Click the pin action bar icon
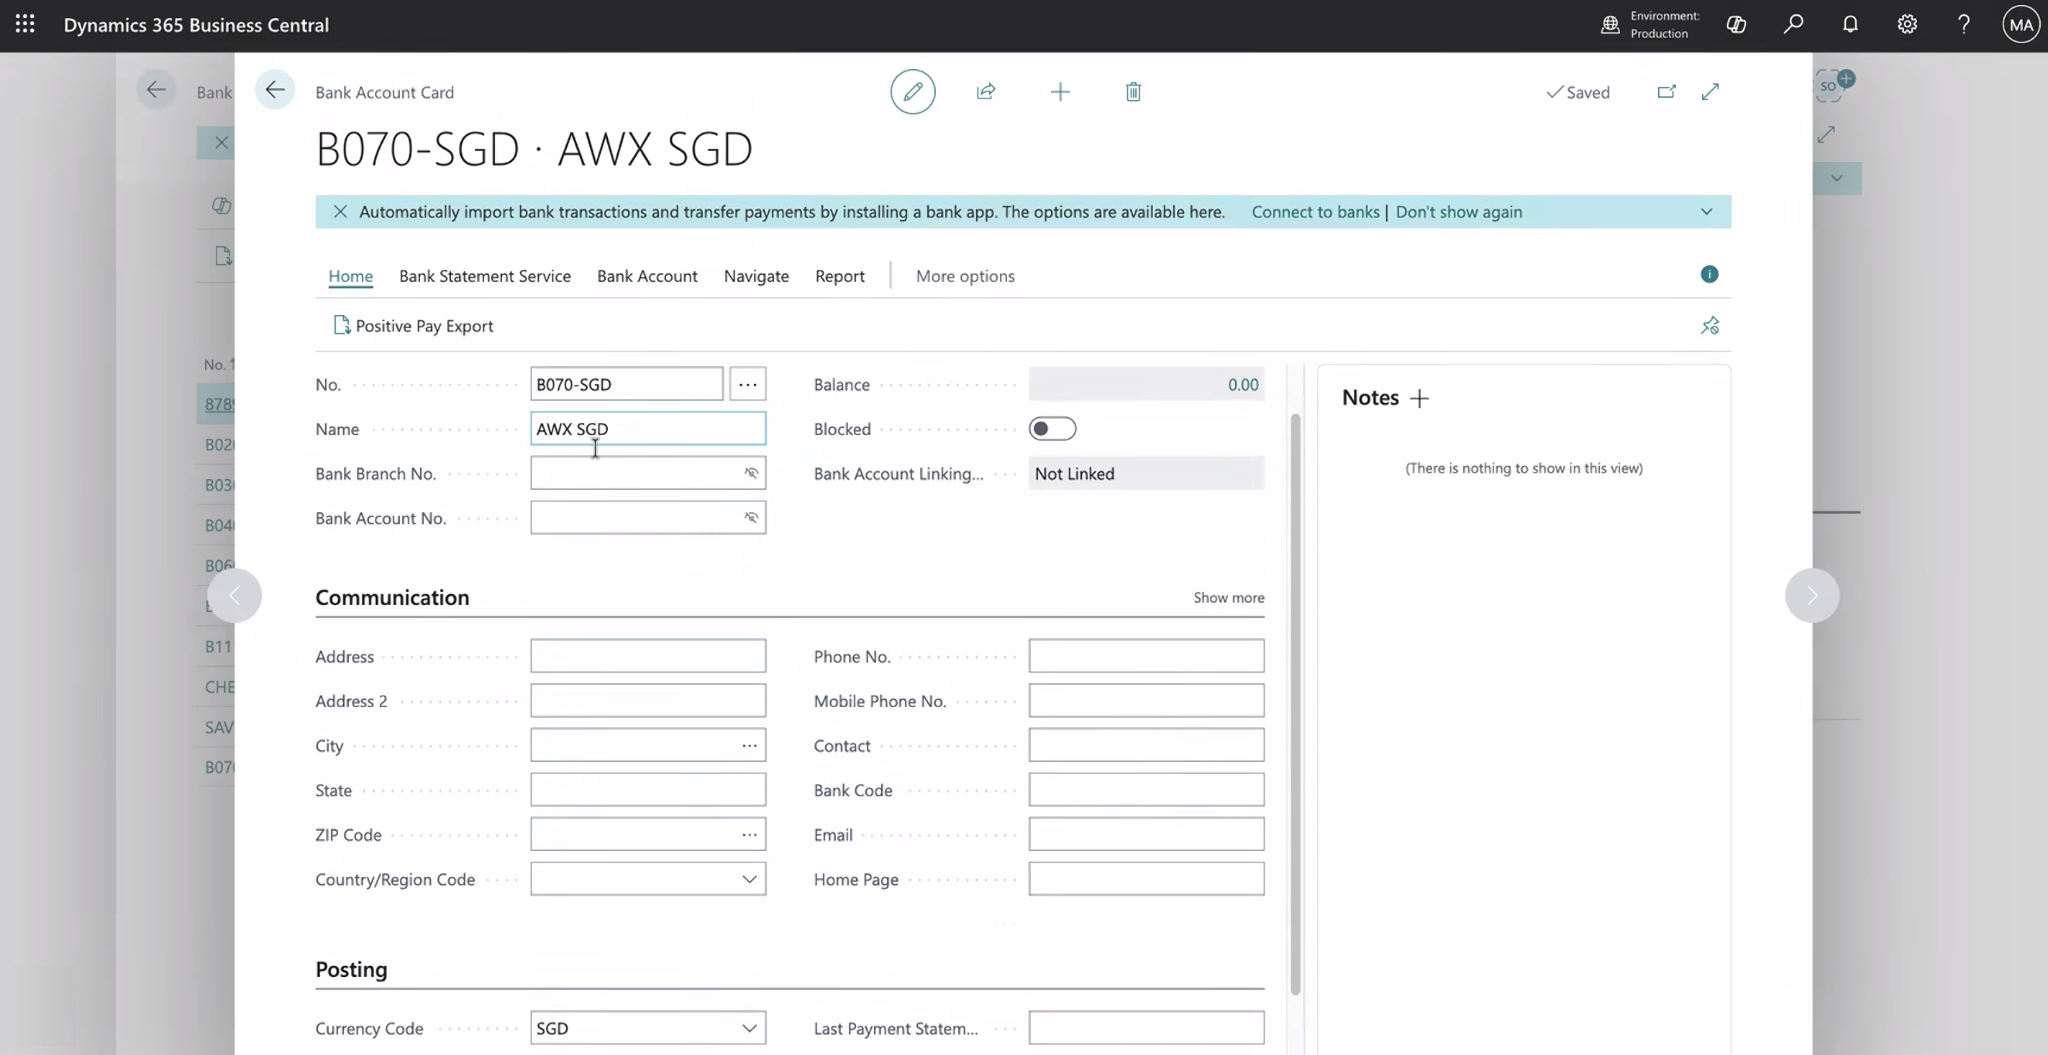This screenshot has height=1055, width=2048. [1709, 326]
